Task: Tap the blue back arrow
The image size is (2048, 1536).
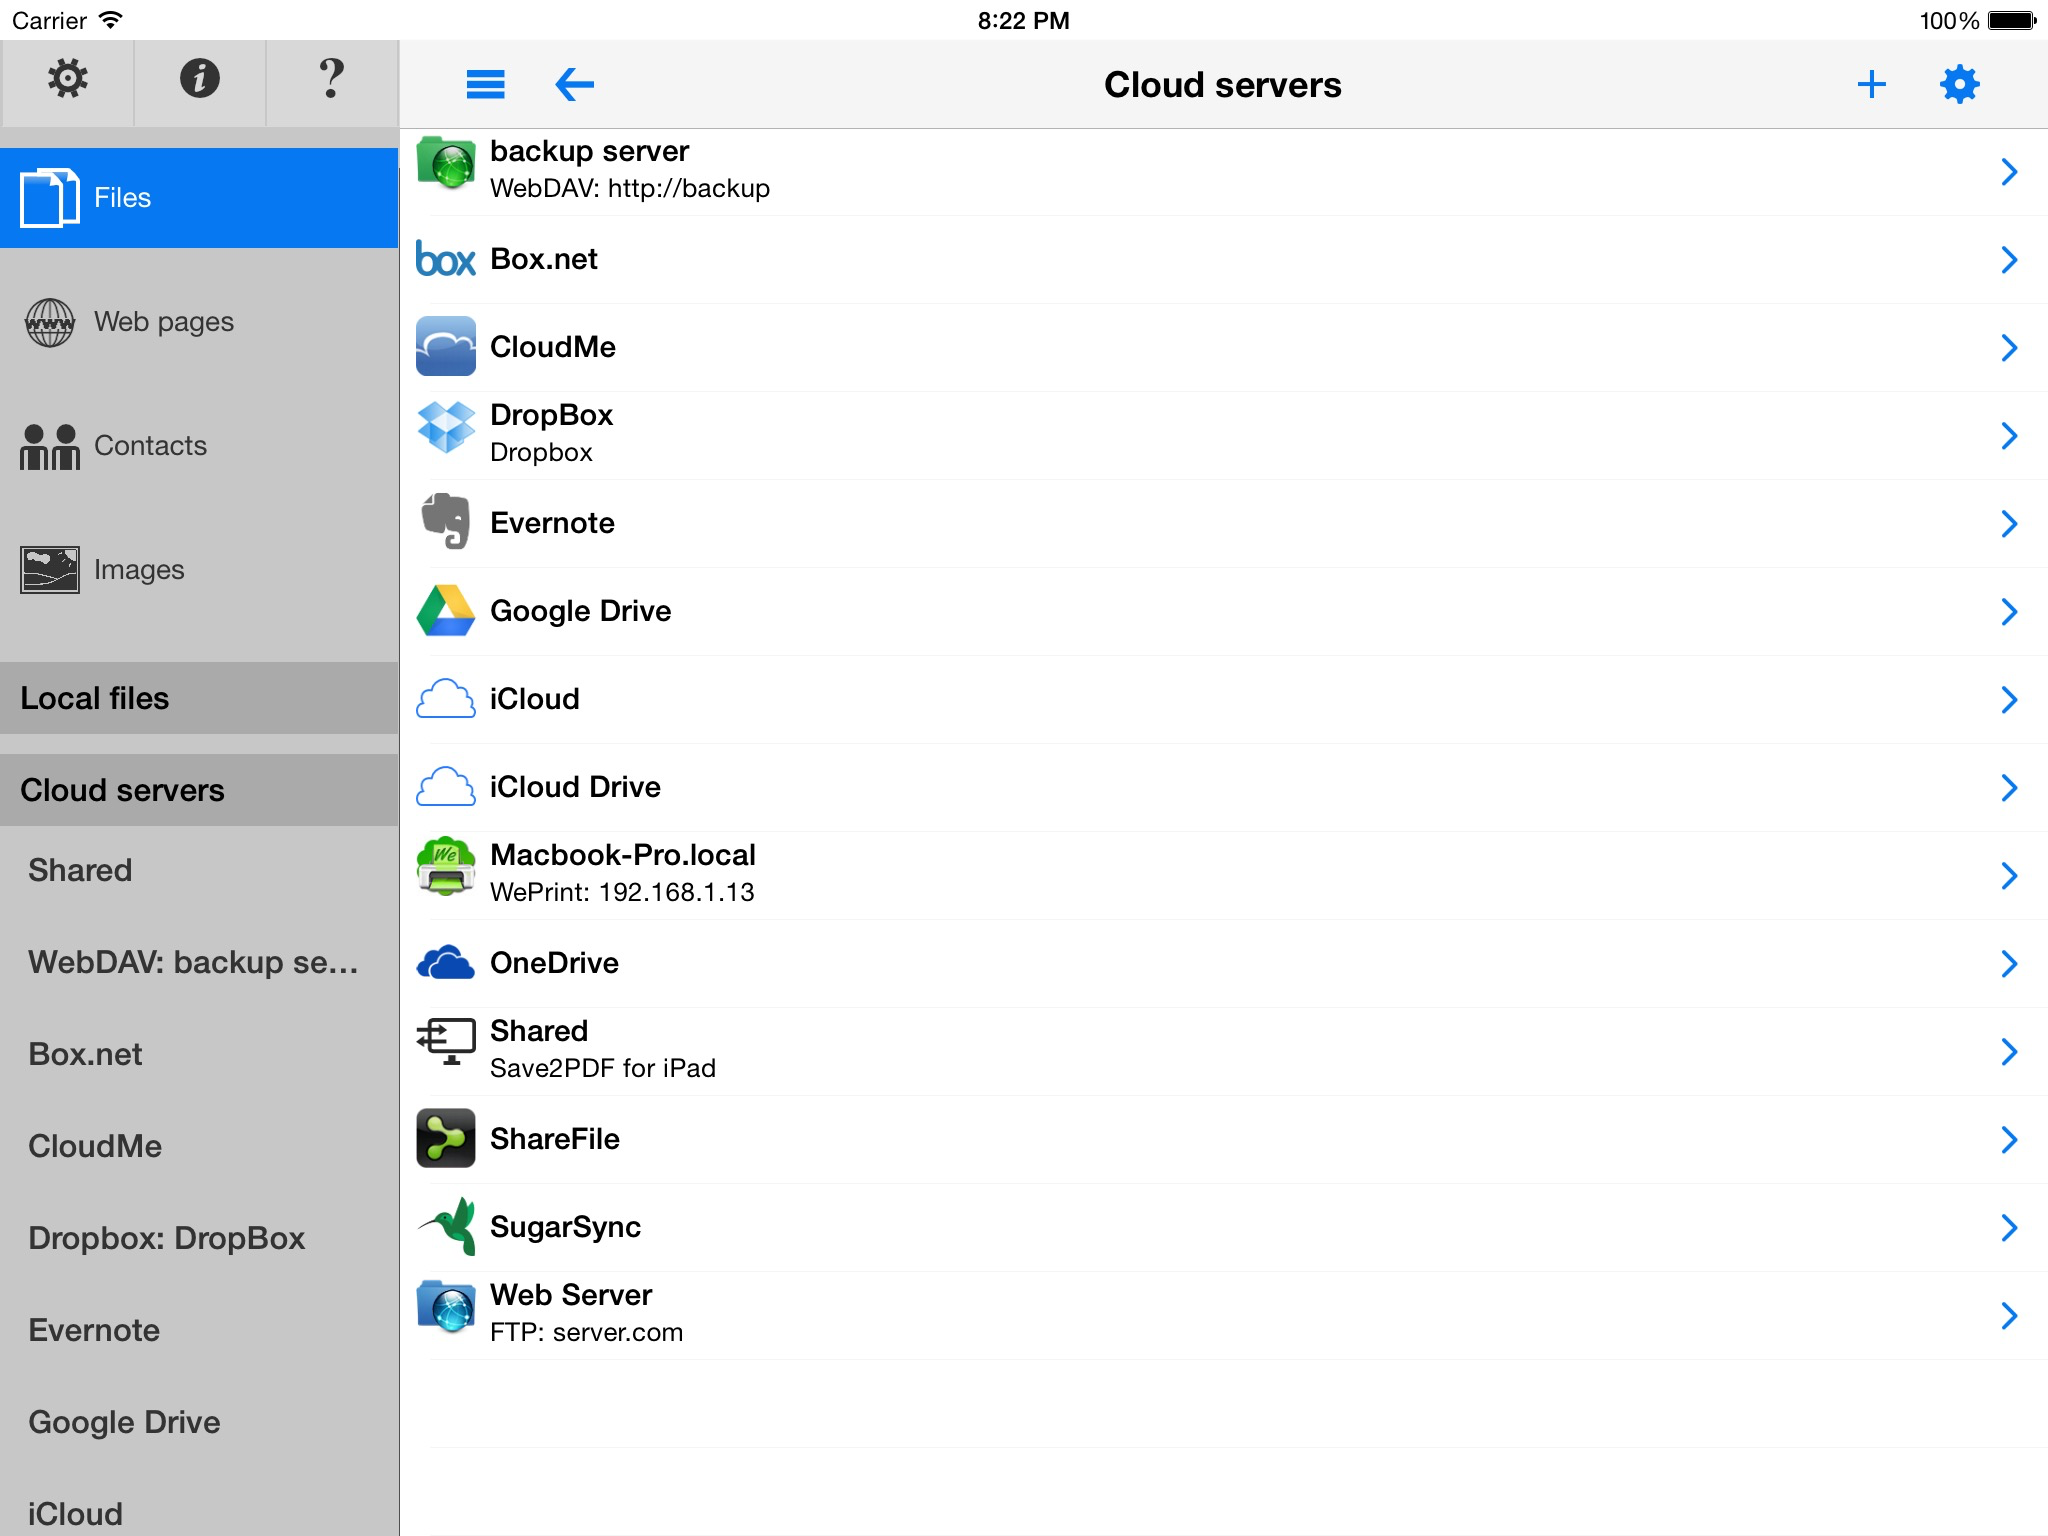Action: pyautogui.click(x=574, y=85)
